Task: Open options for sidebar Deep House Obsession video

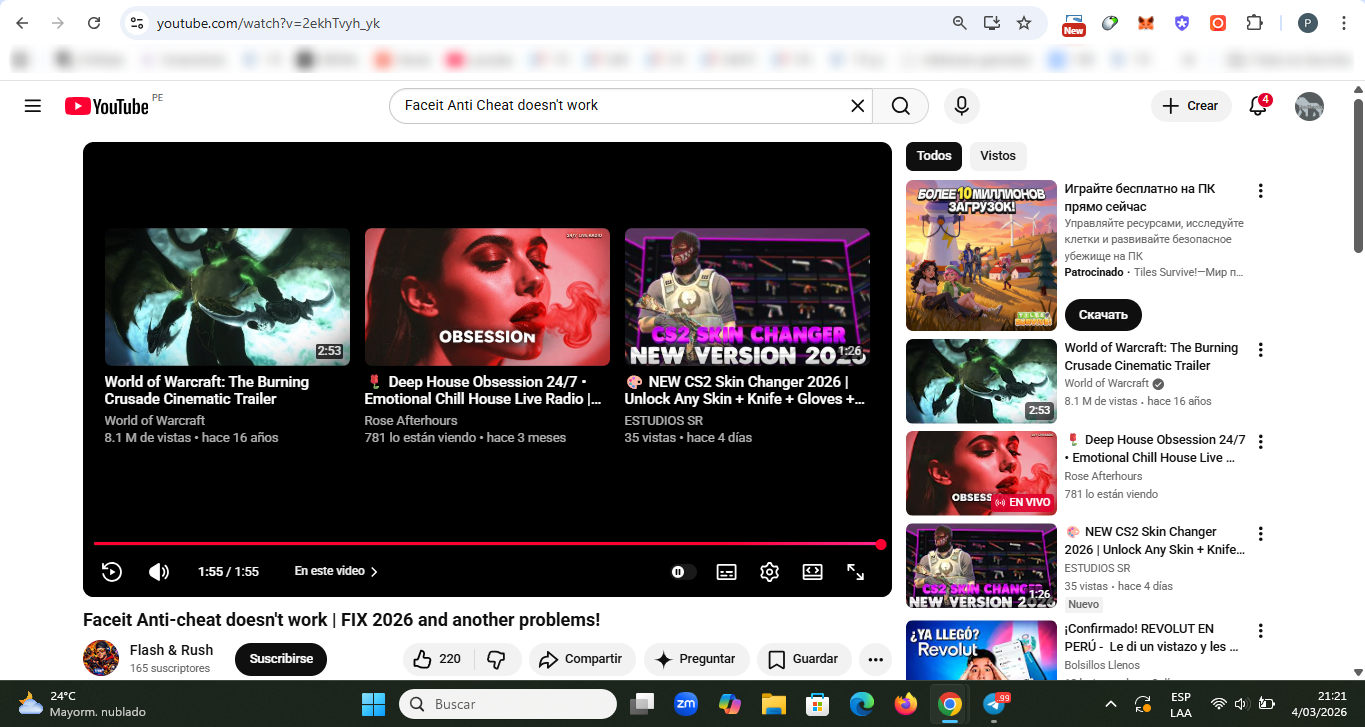Action: tap(1261, 442)
